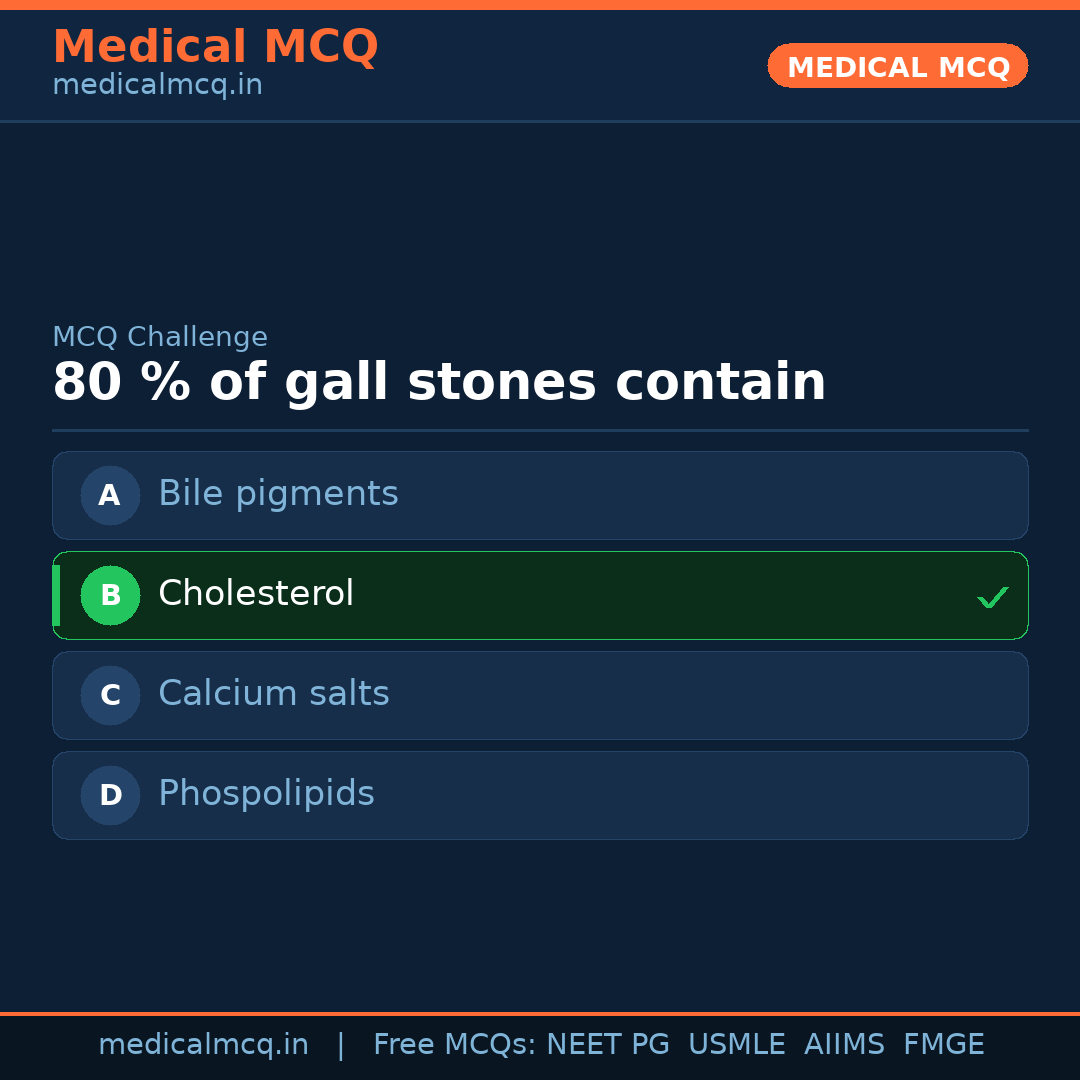
Task: Click the letter C circle badge
Action: 110,695
